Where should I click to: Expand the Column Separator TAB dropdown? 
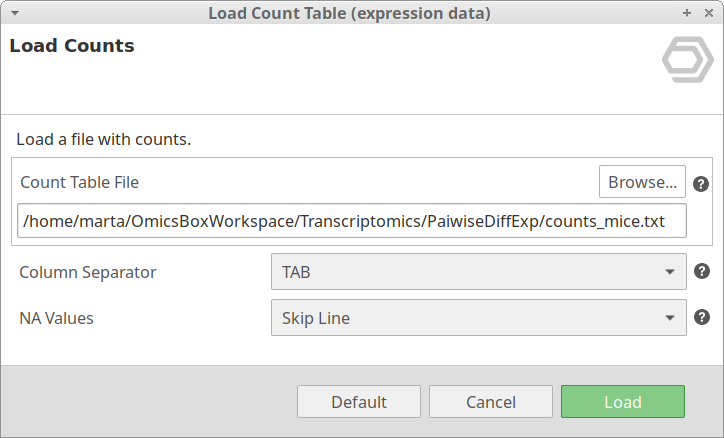pos(478,271)
